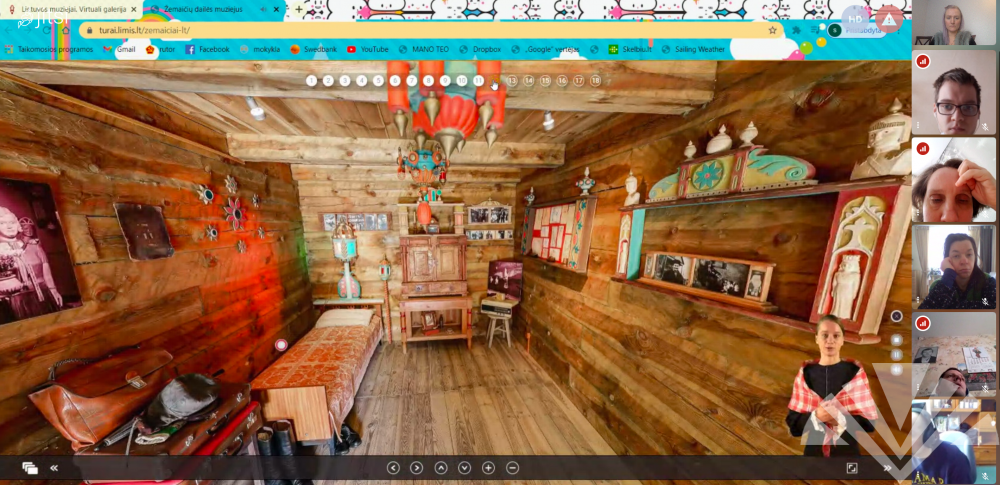Screen dimensions: 1000x485
Task: Toggle fullscreen mode of the tour
Action: (x=851, y=468)
